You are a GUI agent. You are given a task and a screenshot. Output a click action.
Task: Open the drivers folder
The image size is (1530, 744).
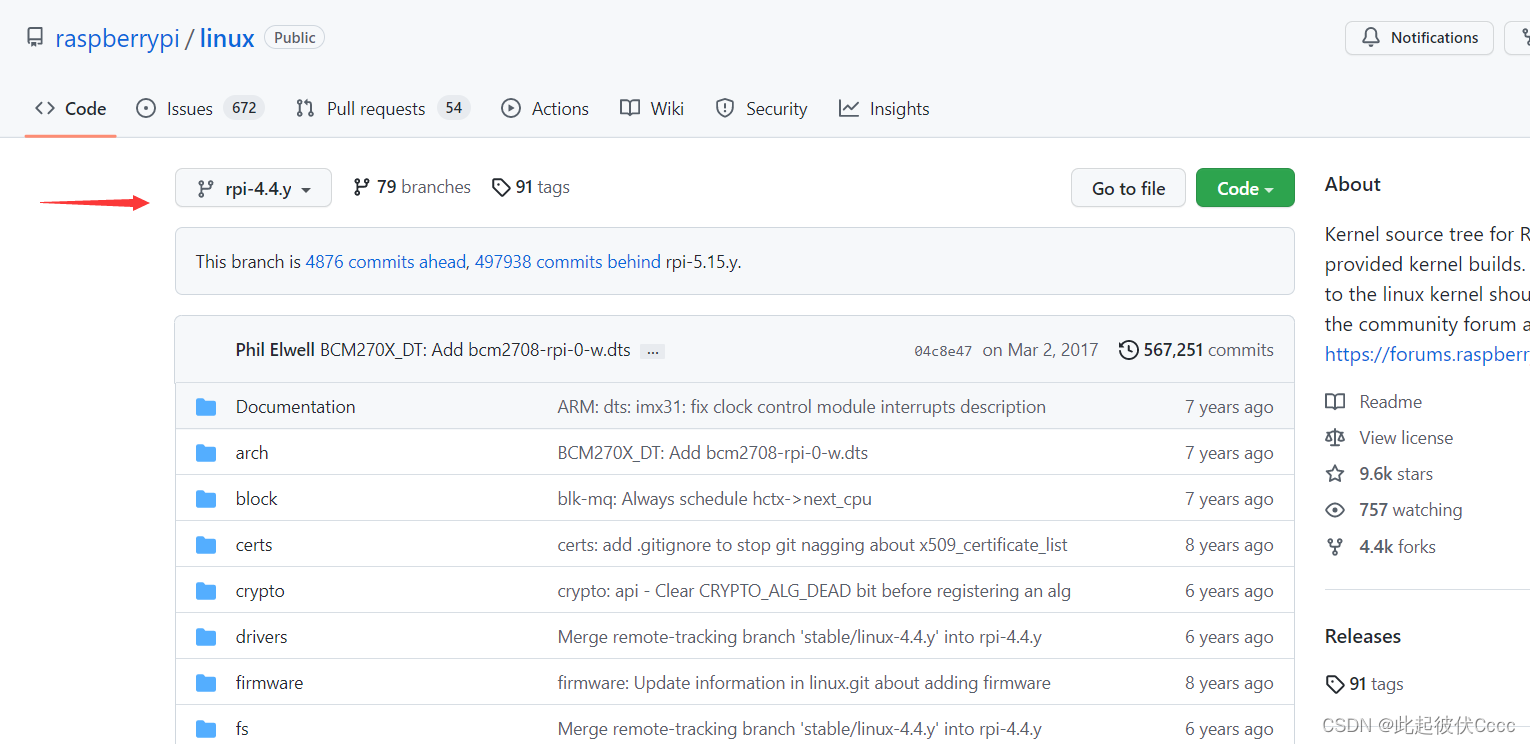[261, 637]
